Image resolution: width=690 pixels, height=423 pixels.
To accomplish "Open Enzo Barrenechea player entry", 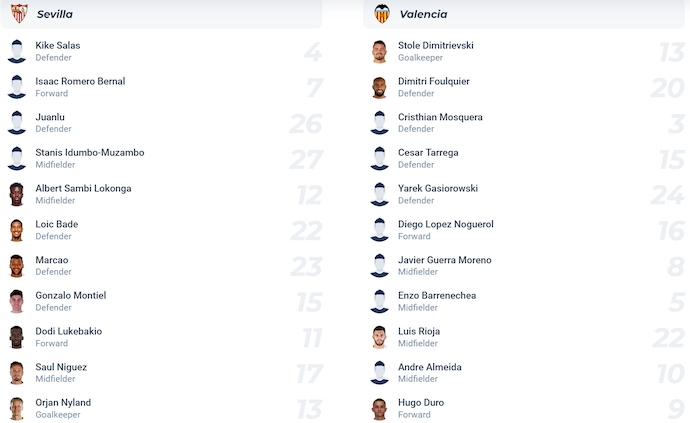I will 437,296.
